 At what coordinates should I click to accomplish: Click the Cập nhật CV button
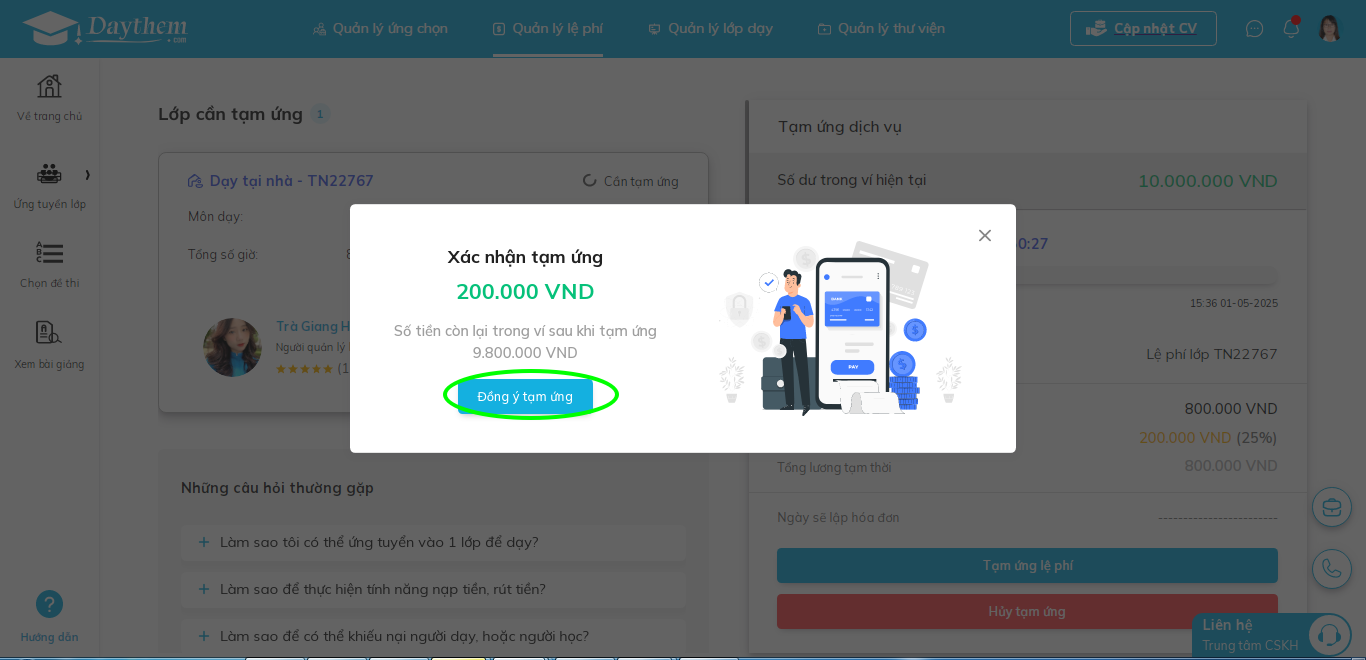tap(1143, 28)
